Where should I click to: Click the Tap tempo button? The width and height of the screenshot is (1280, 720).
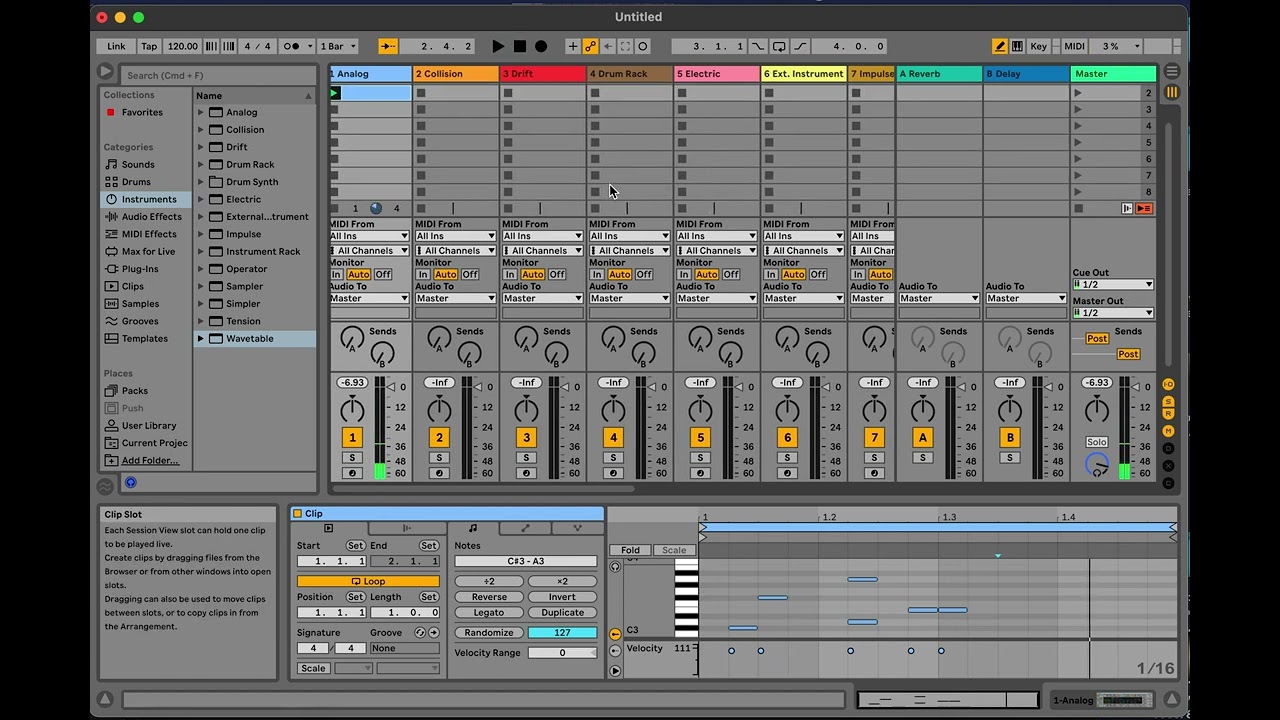(149, 46)
